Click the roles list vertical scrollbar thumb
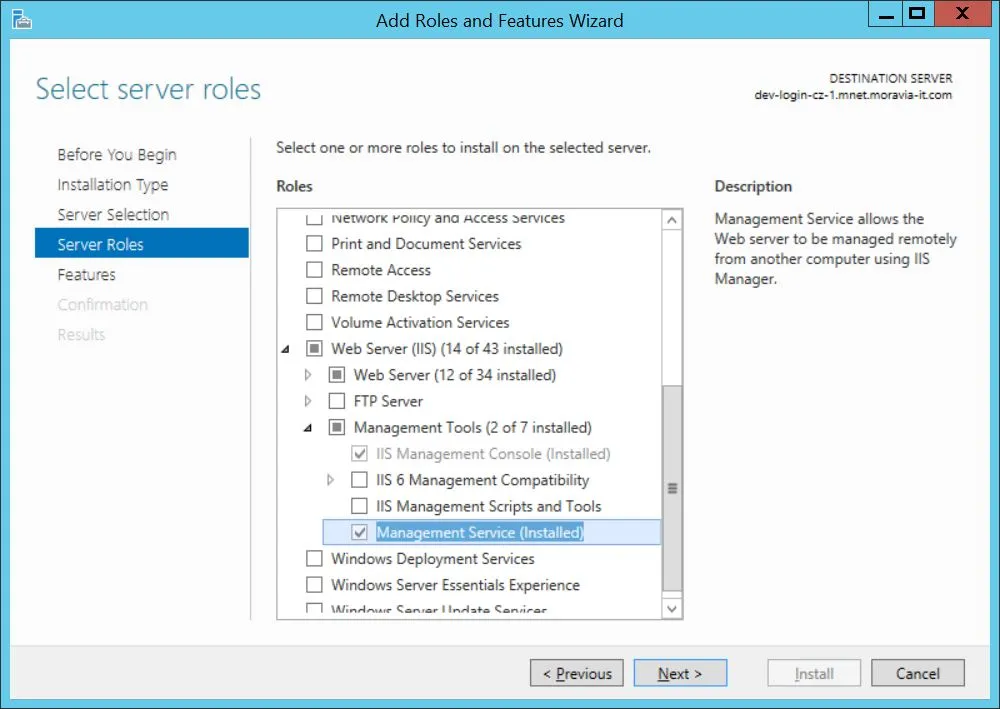This screenshot has height=709, width=1000. (672, 488)
